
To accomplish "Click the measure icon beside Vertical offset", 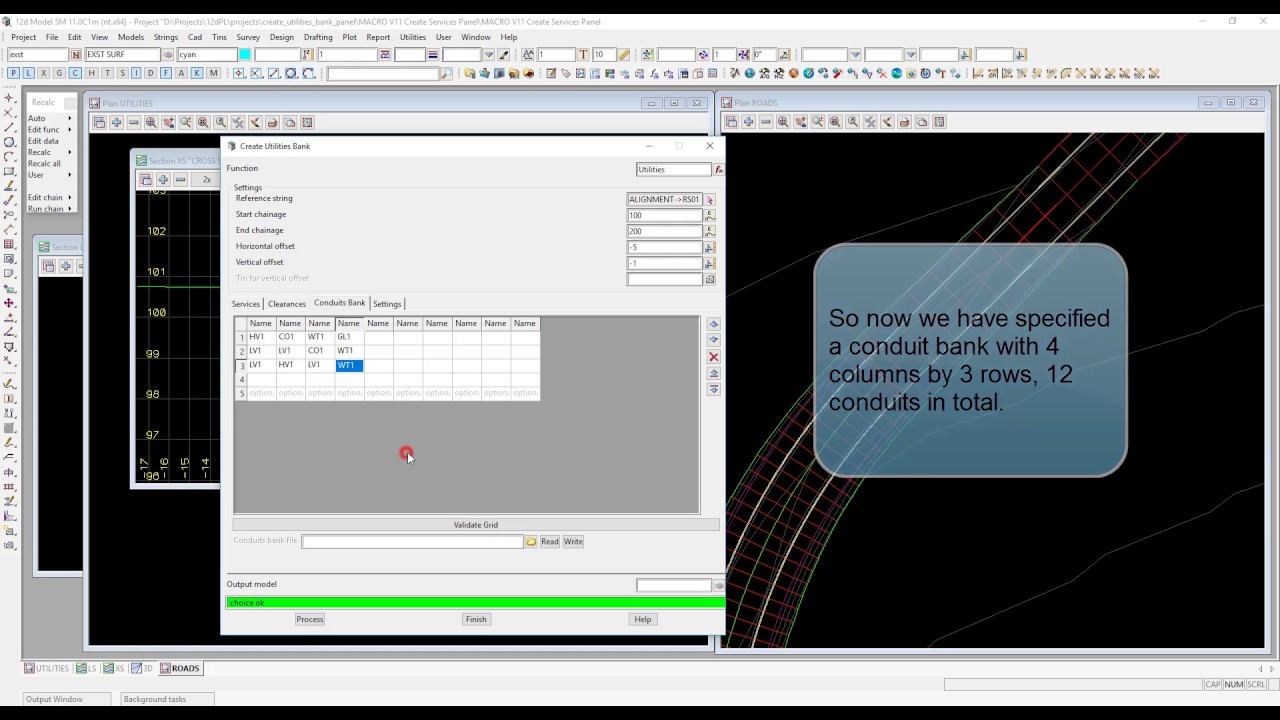I will pyautogui.click(x=710, y=263).
